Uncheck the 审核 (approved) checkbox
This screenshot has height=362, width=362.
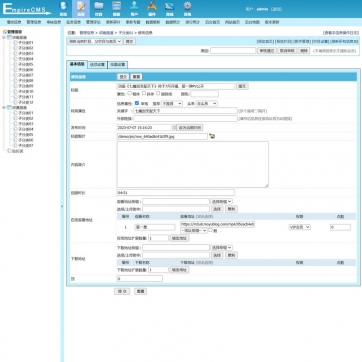137,103
